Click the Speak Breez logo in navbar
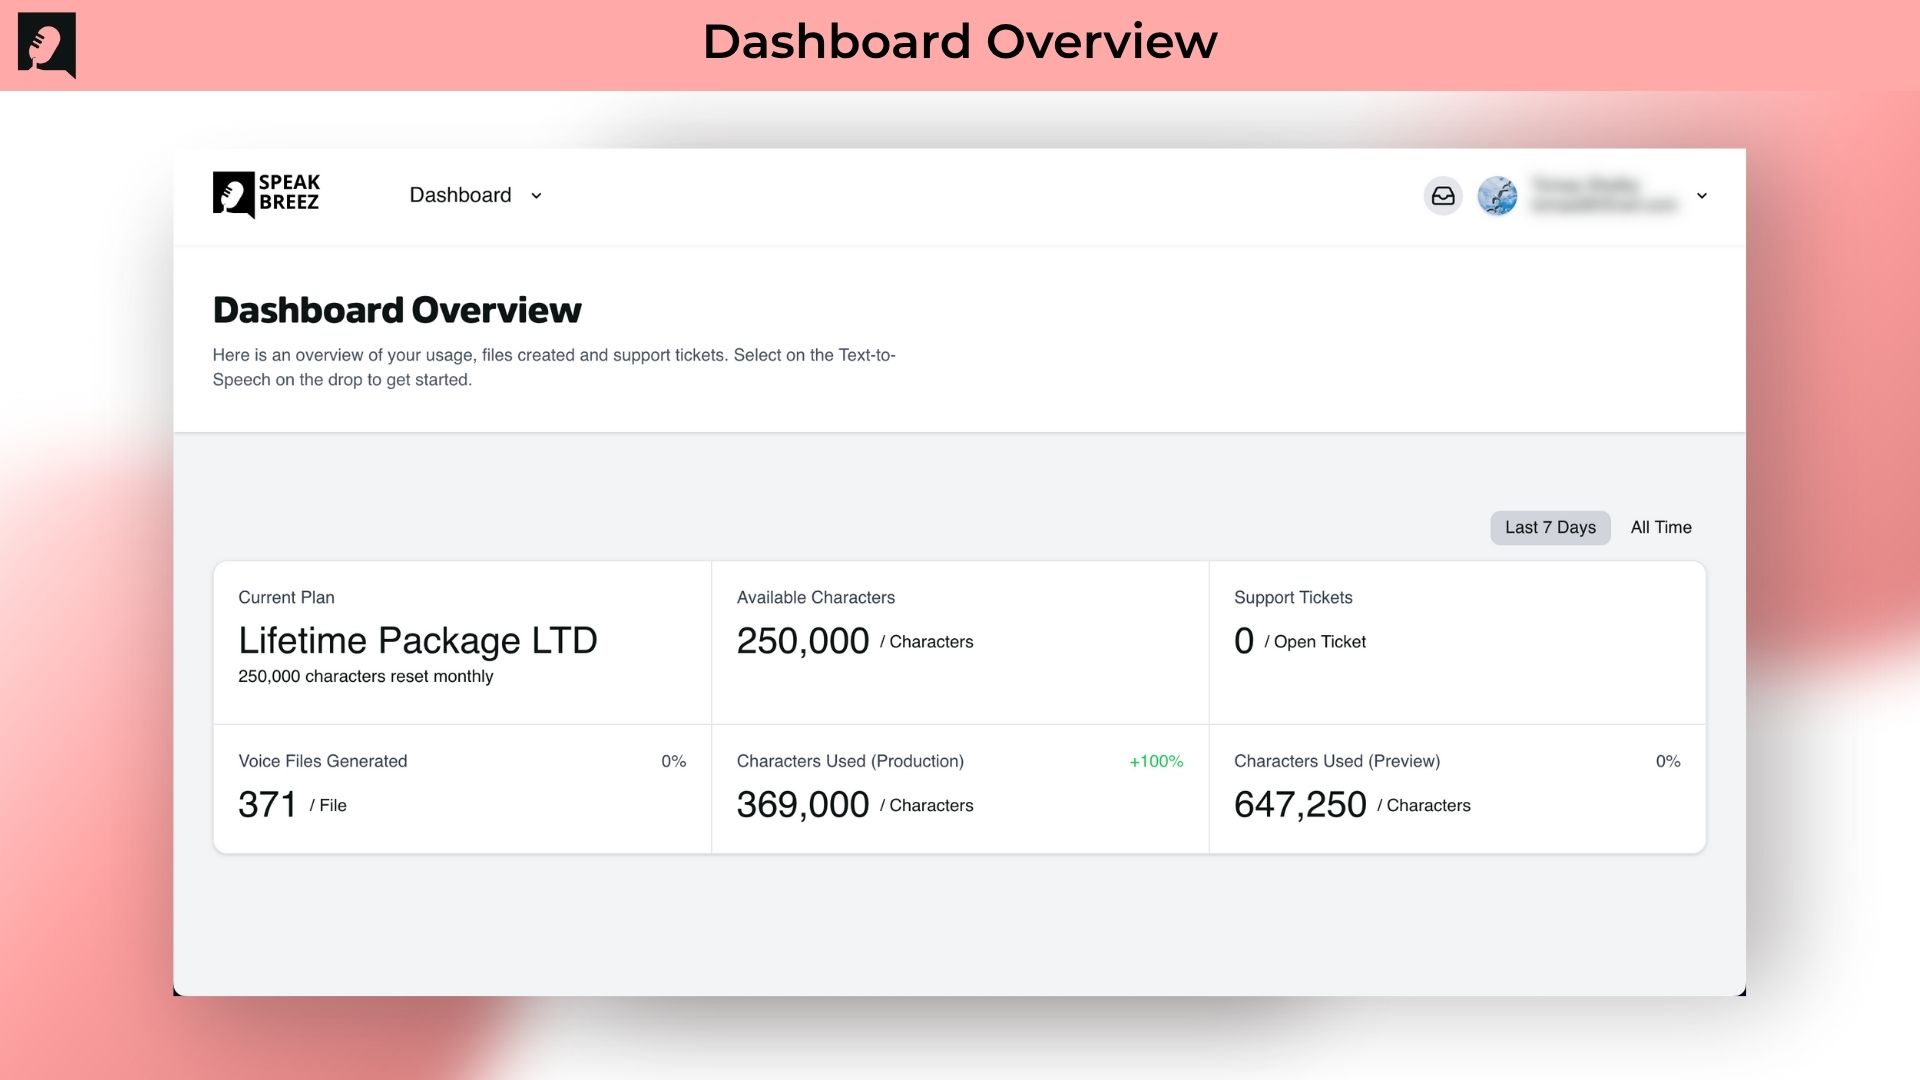The image size is (1920, 1080). 266,194
